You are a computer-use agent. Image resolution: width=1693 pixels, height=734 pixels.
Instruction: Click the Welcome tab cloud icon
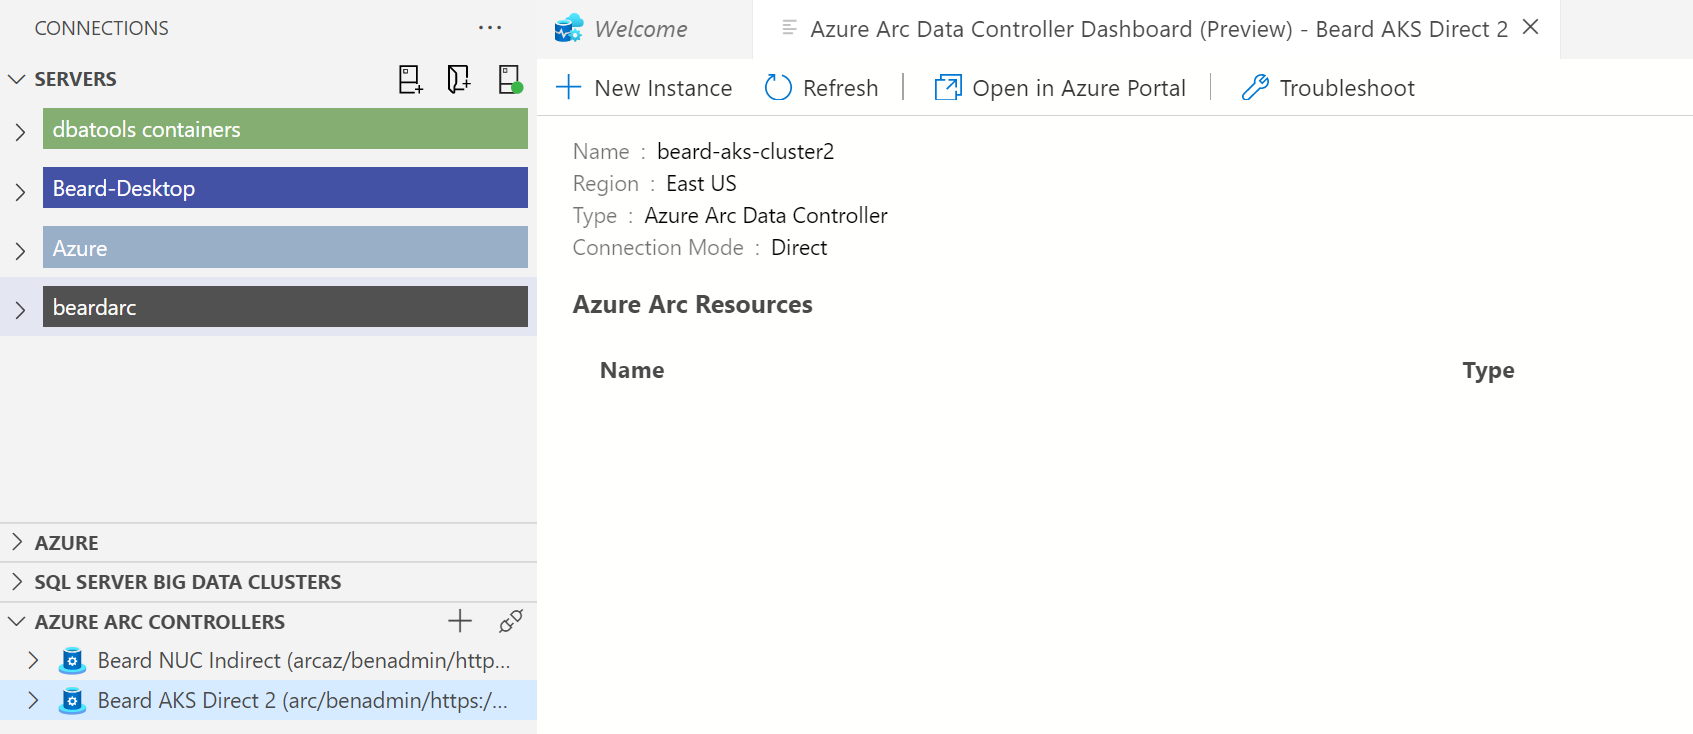(x=569, y=29)
